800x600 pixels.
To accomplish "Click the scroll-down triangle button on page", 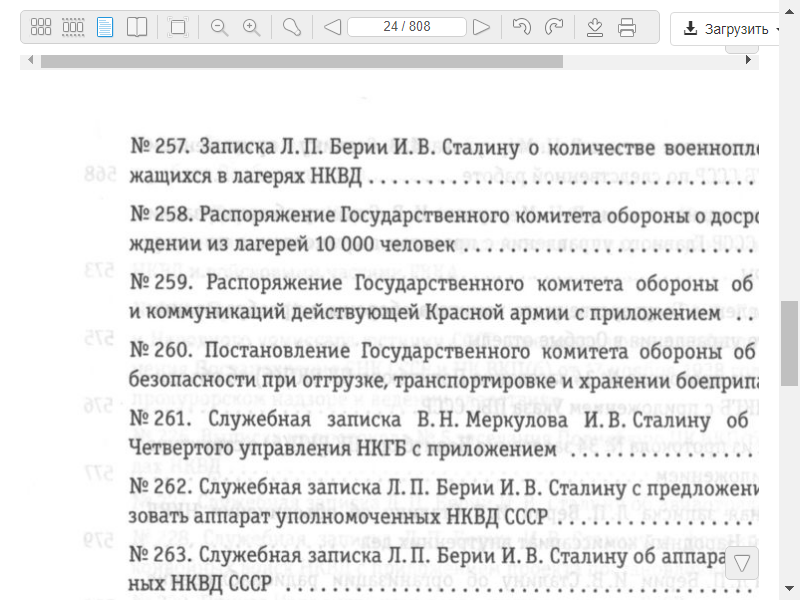I will [x=742, y=563].
